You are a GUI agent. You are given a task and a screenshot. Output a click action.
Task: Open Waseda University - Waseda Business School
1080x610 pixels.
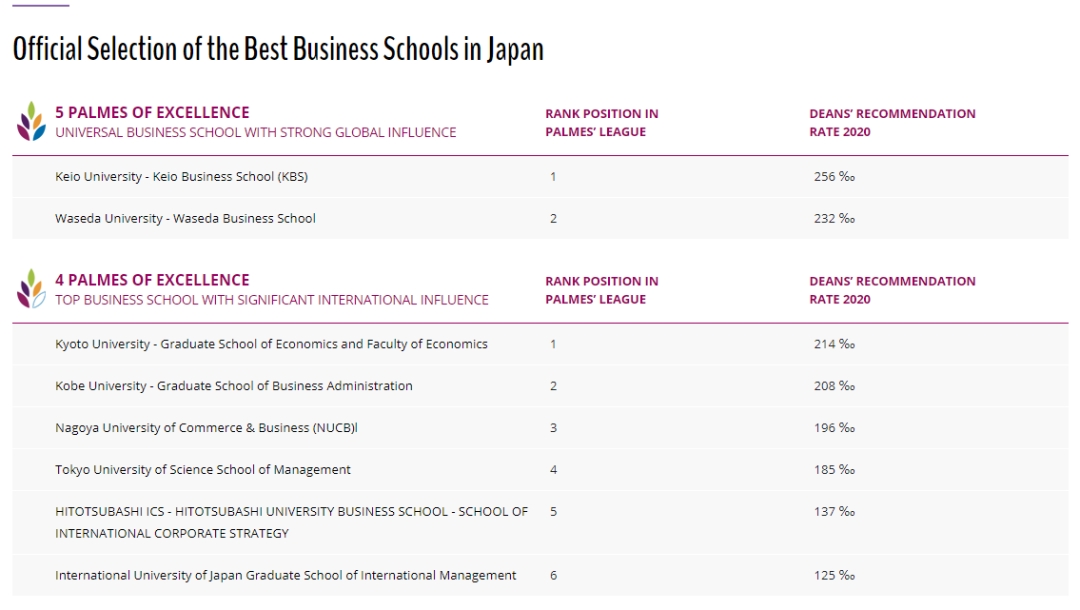tap(185, 218)
